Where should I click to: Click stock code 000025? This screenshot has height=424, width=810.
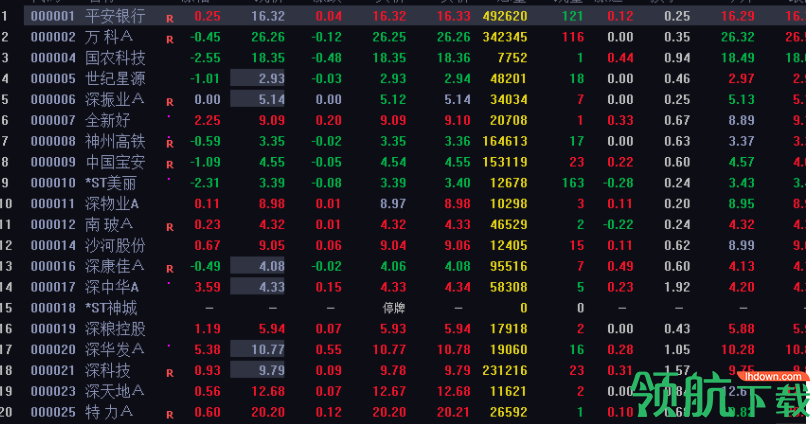[x=53, y=412]
